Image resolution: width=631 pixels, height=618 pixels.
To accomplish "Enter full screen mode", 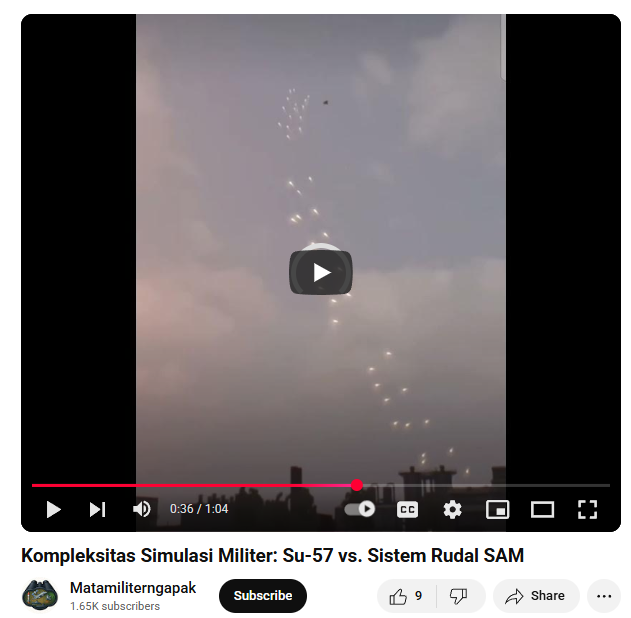I will [587, 510].
